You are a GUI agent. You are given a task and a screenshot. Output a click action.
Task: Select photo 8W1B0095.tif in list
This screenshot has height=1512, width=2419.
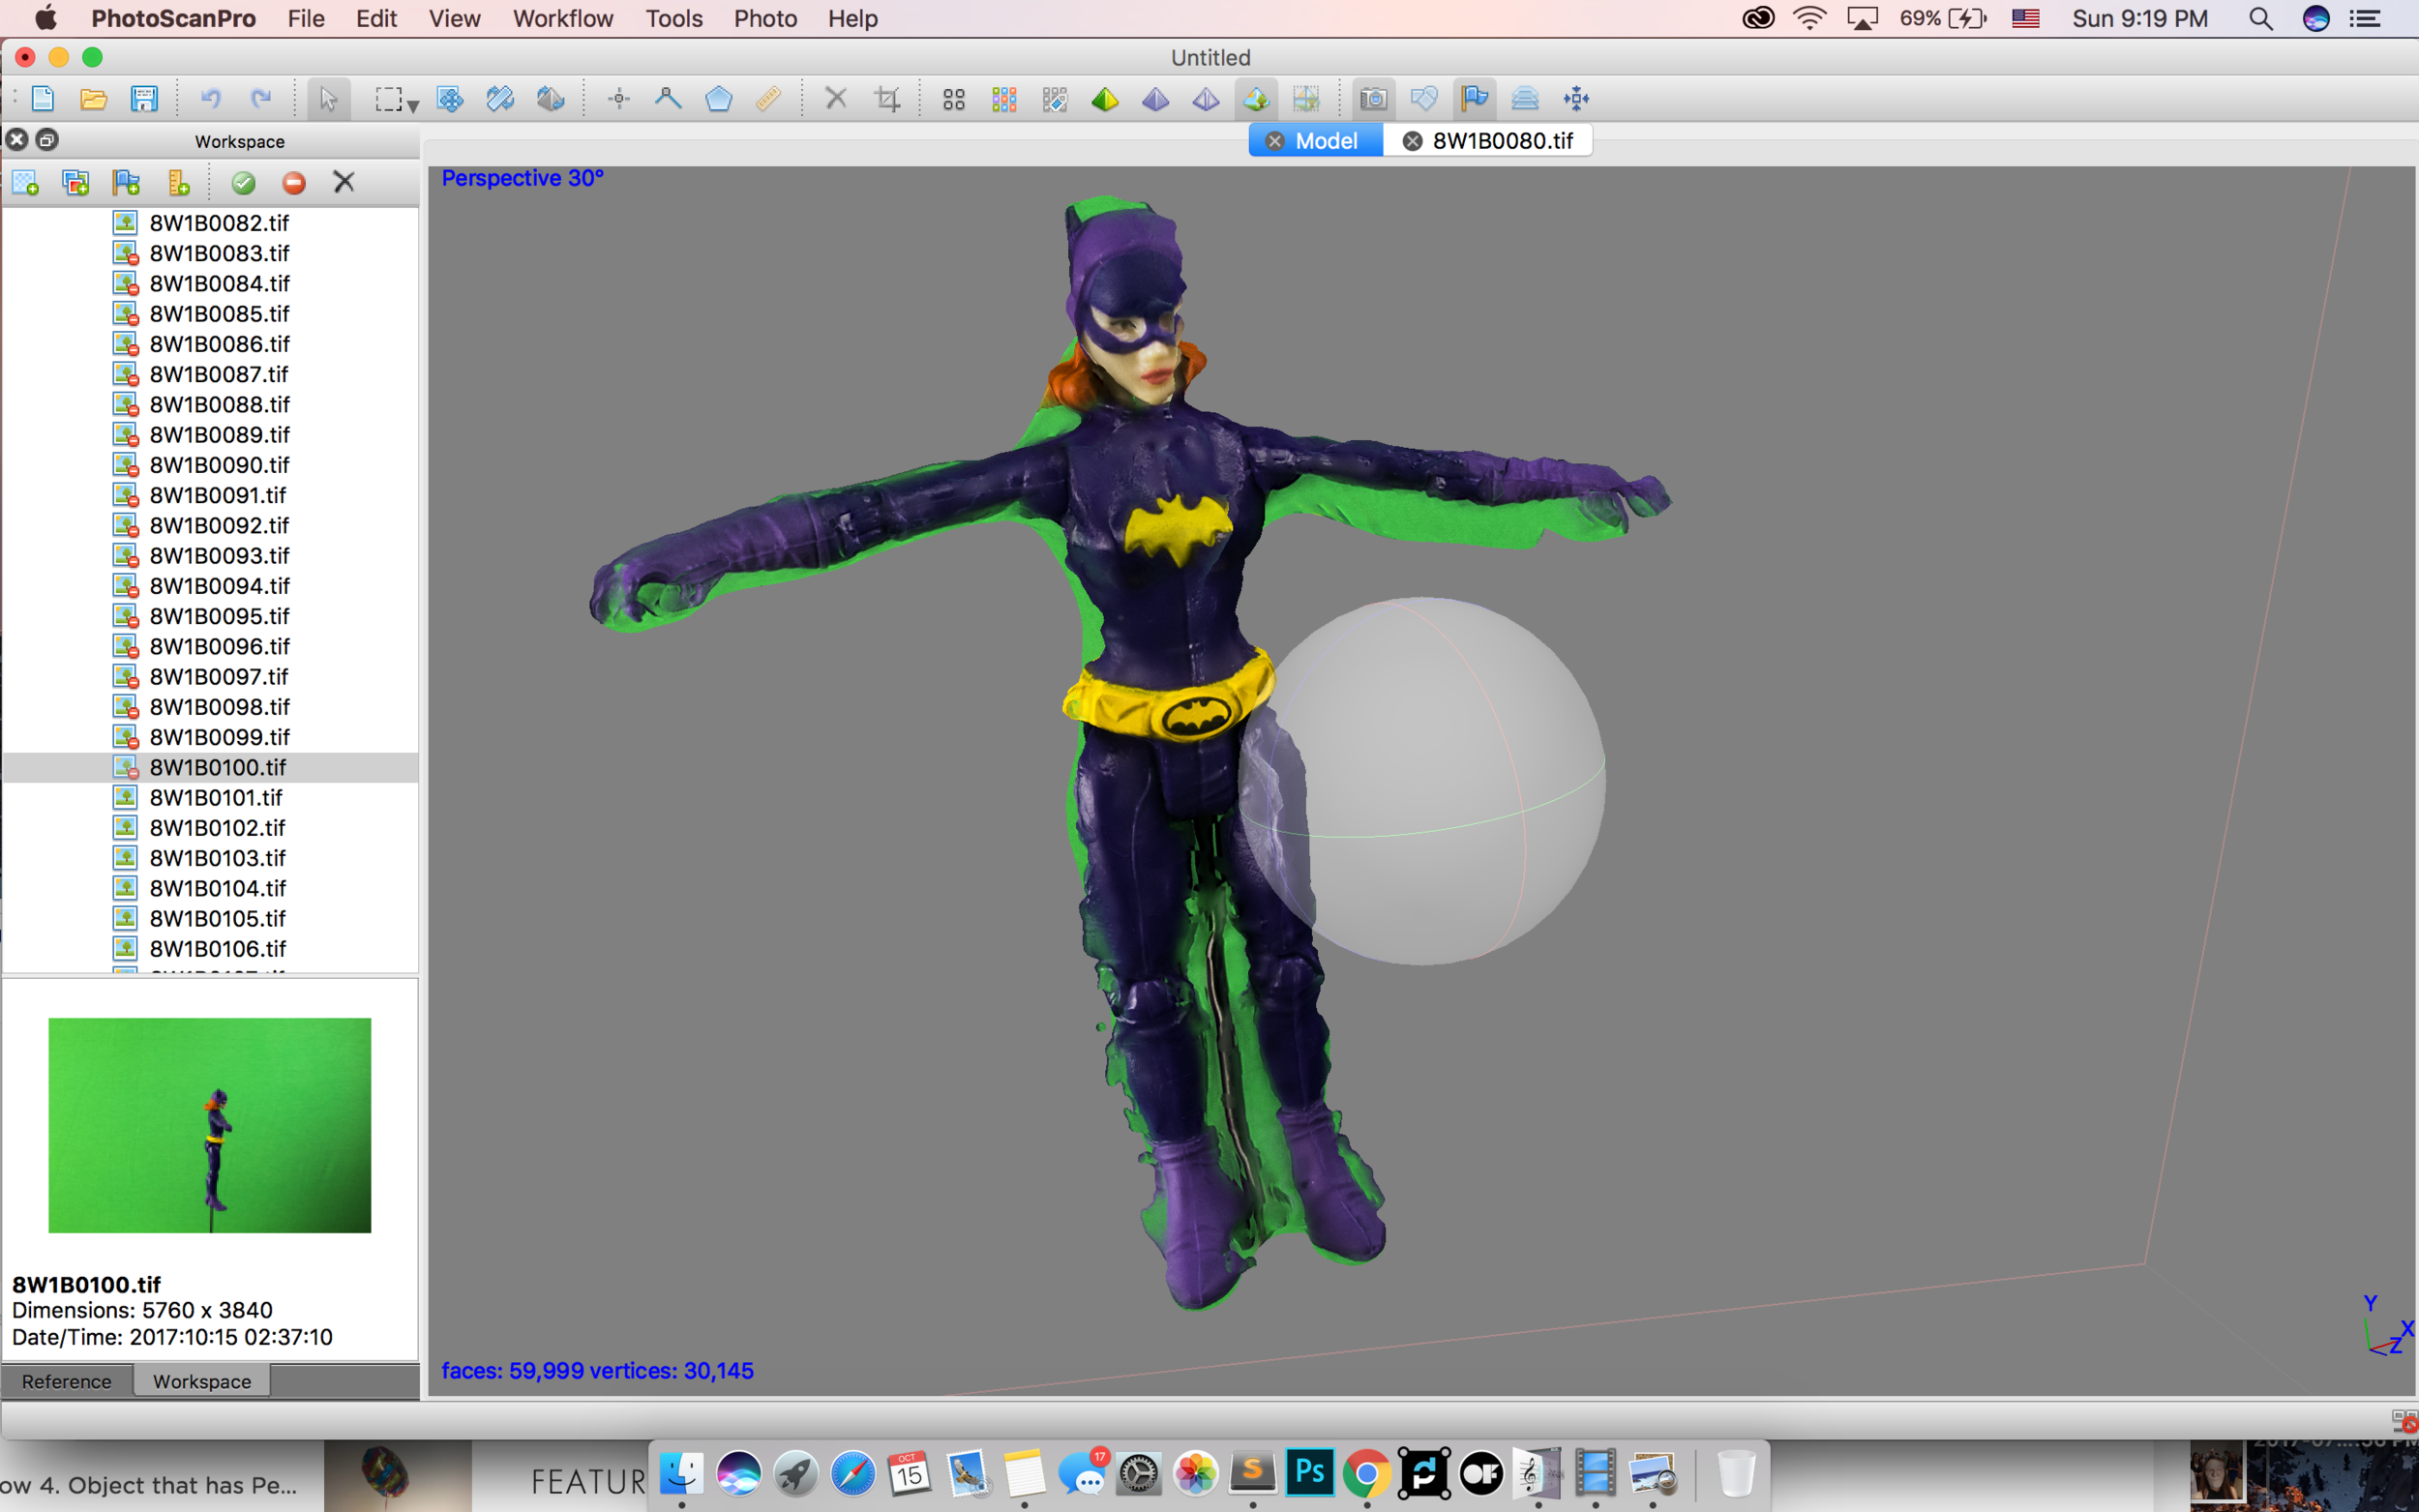210,616
